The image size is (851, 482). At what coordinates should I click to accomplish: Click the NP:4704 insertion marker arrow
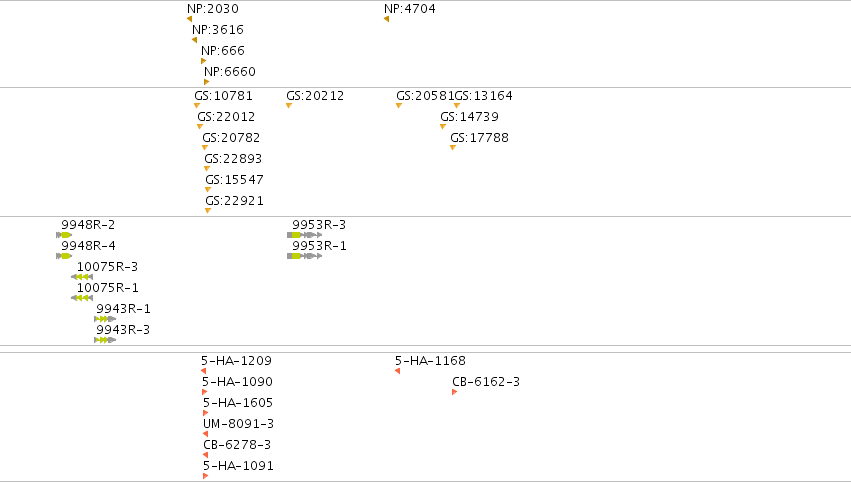tap(386, 19)
